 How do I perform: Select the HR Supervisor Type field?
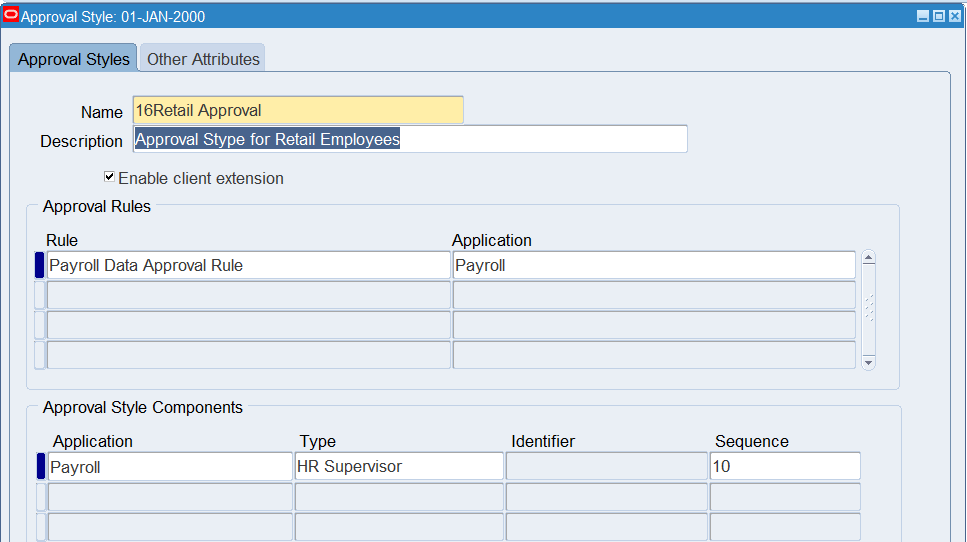click(398, 466)
